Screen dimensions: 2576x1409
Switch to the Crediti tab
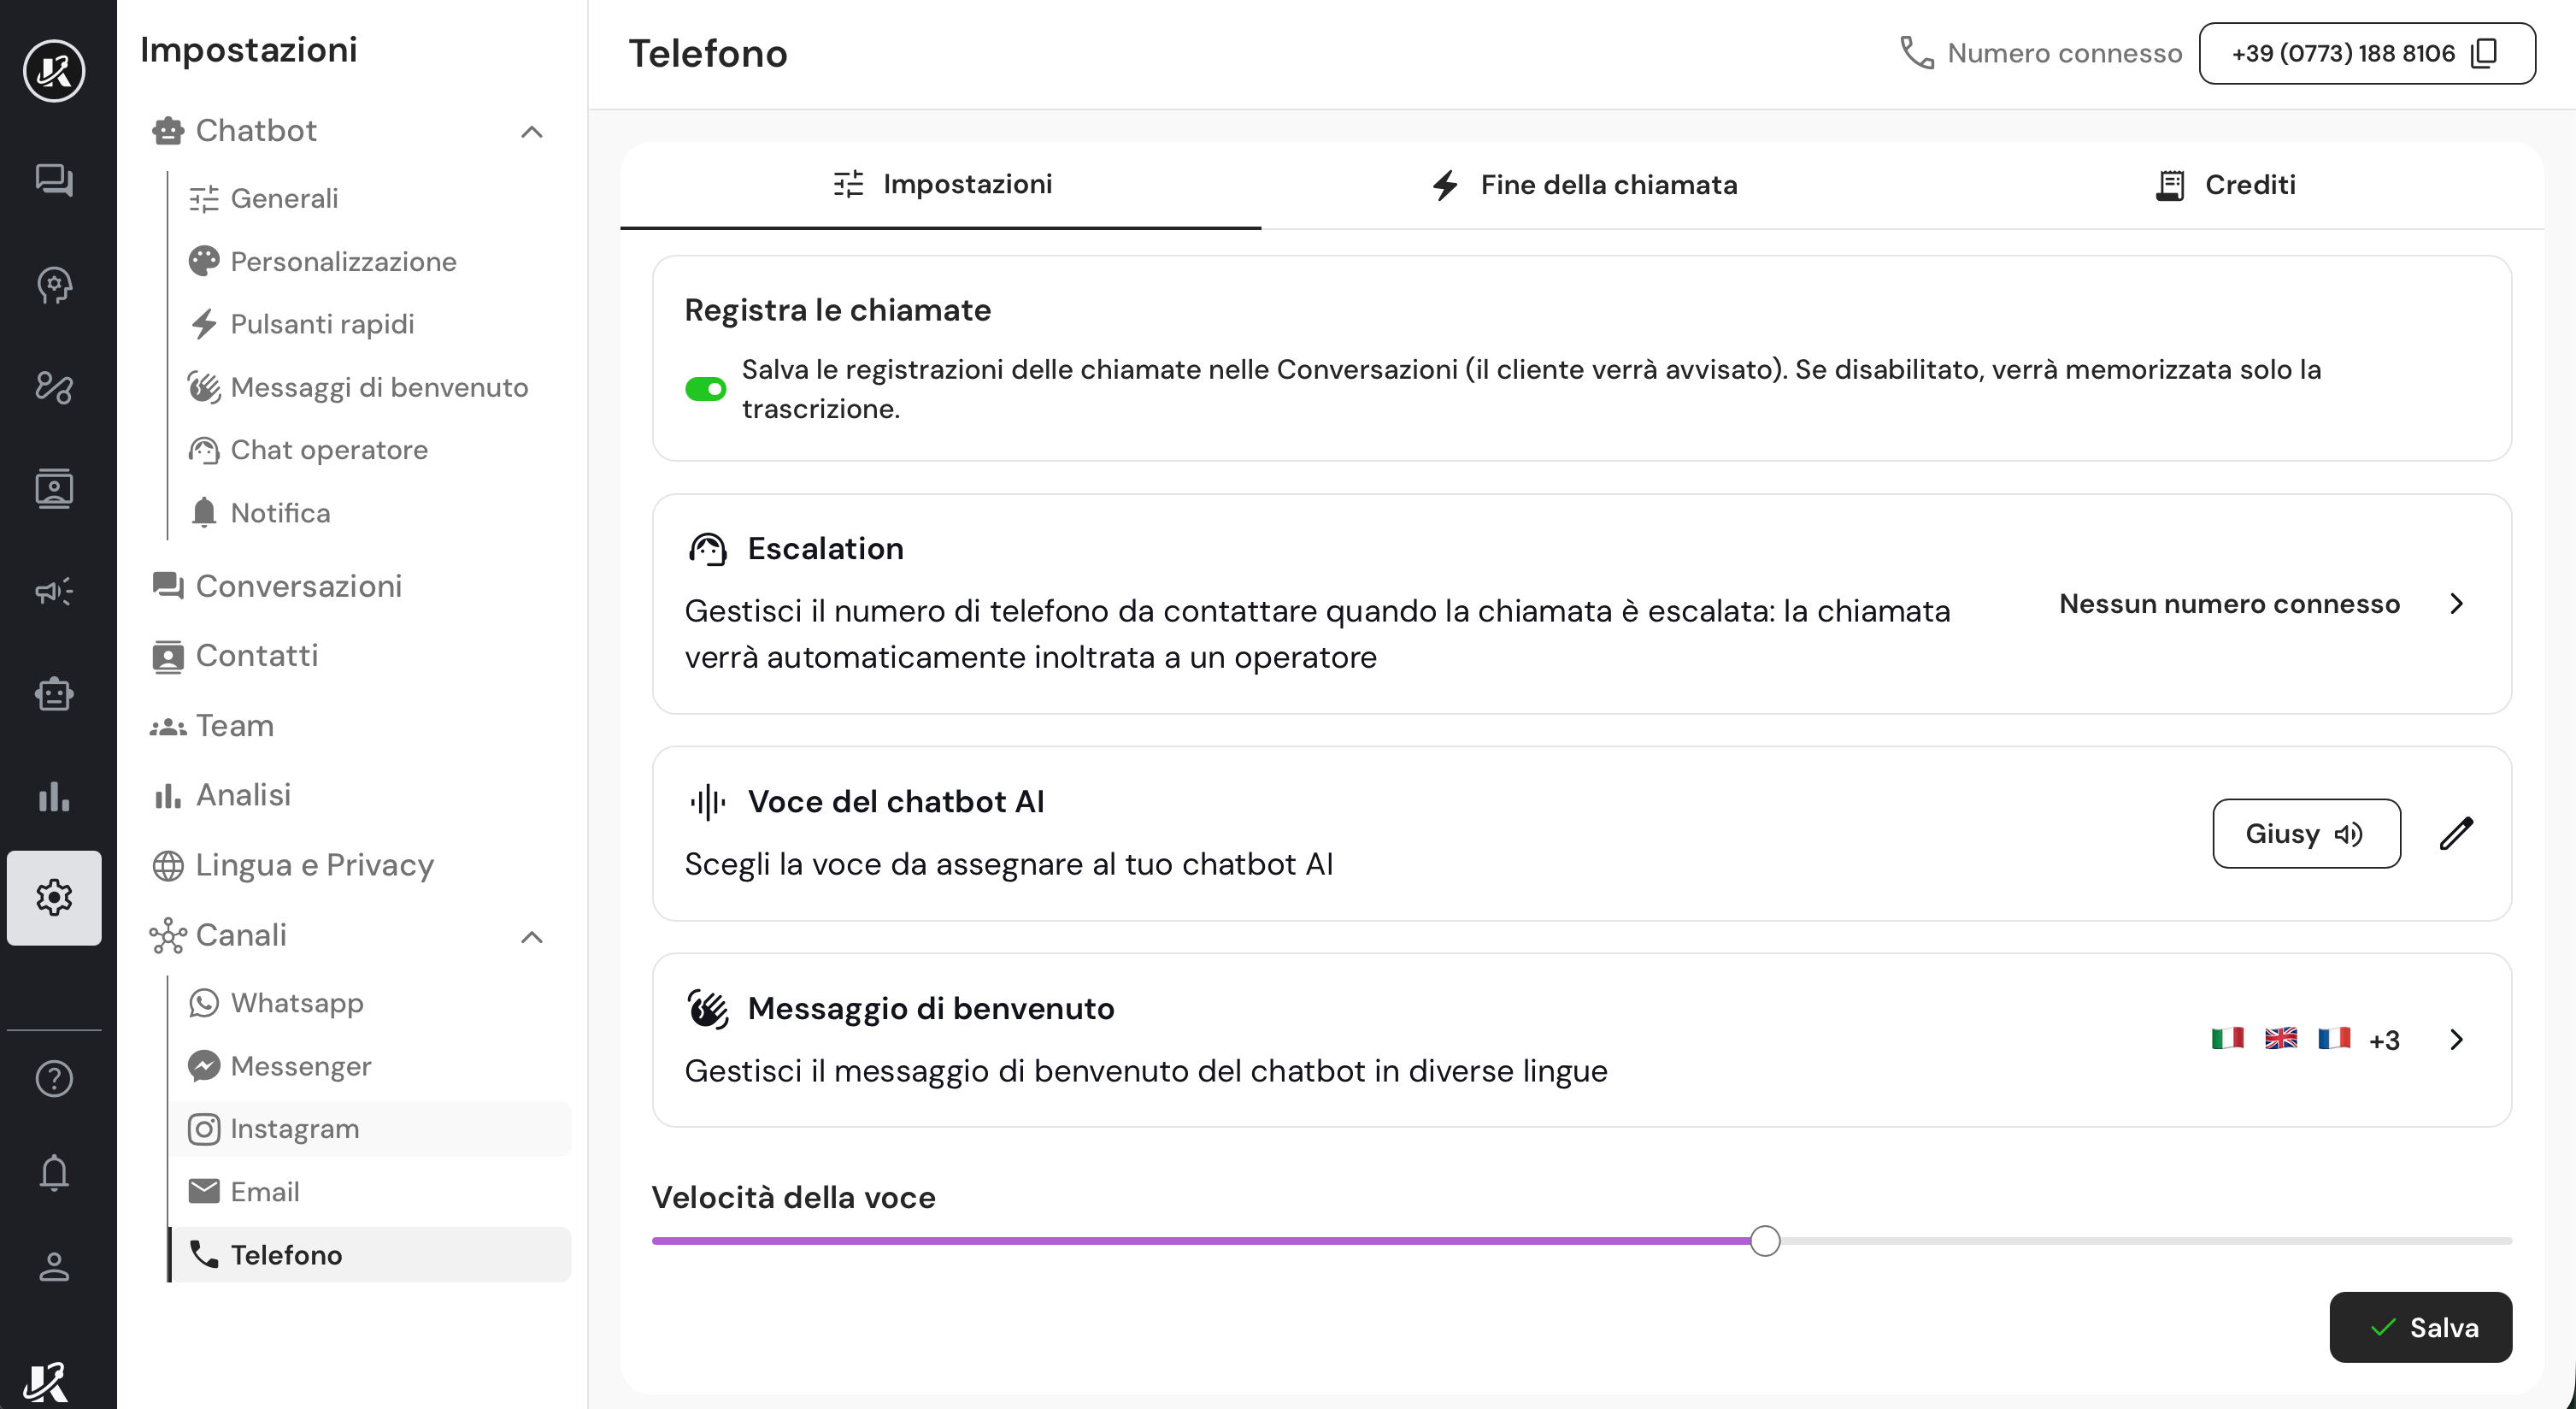pos(2224,185)
